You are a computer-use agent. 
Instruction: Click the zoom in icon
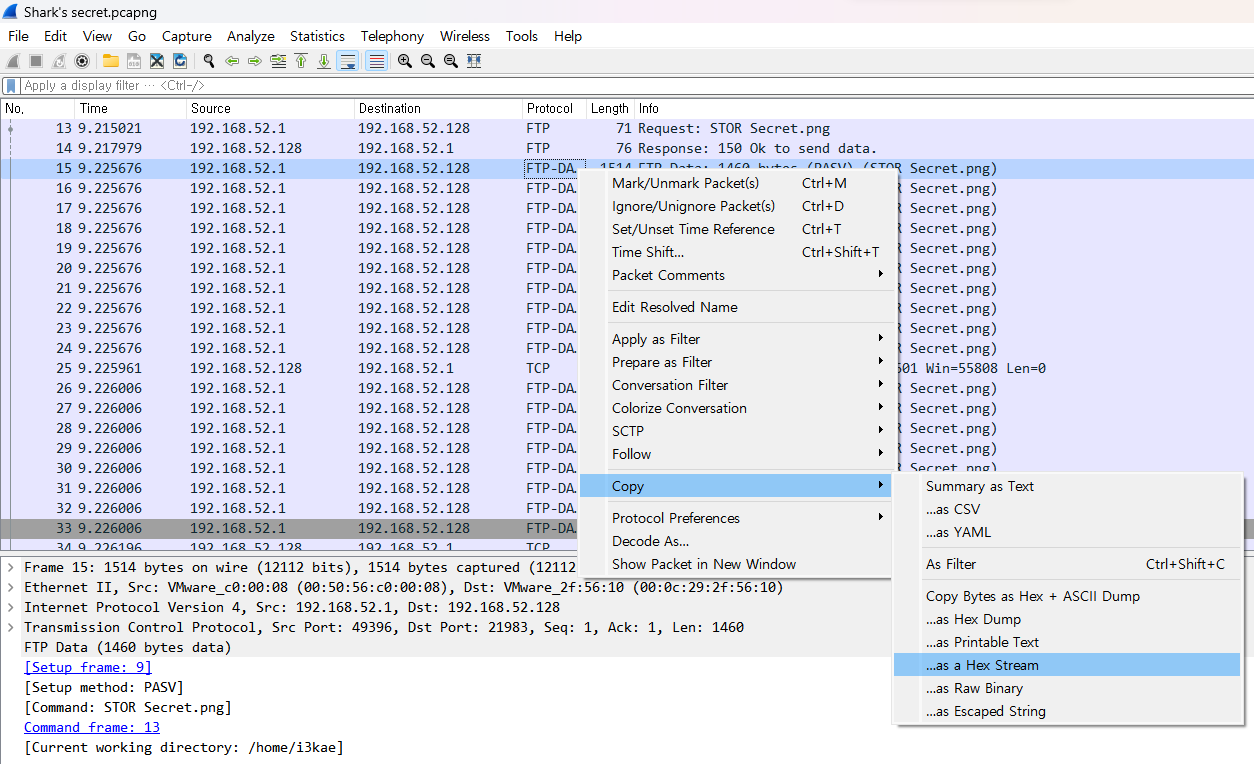point(405,61)
